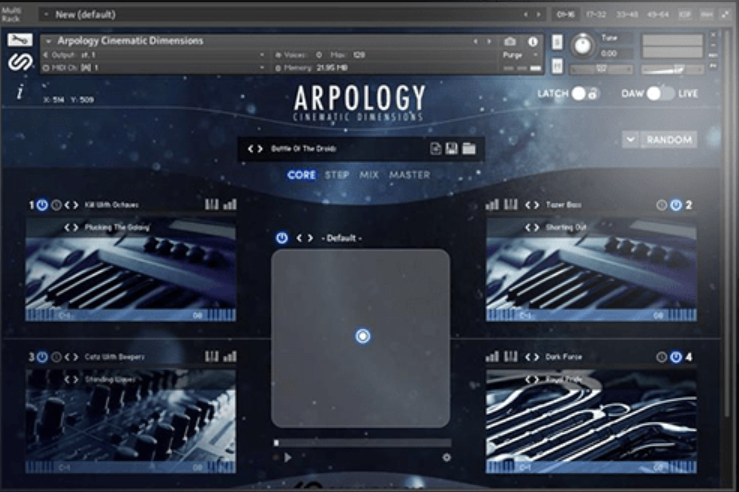Image resolution: width=739 pixels, height=492 pixels.
Task: Click layer 1 level bars icon
Action: pos(230,204)
